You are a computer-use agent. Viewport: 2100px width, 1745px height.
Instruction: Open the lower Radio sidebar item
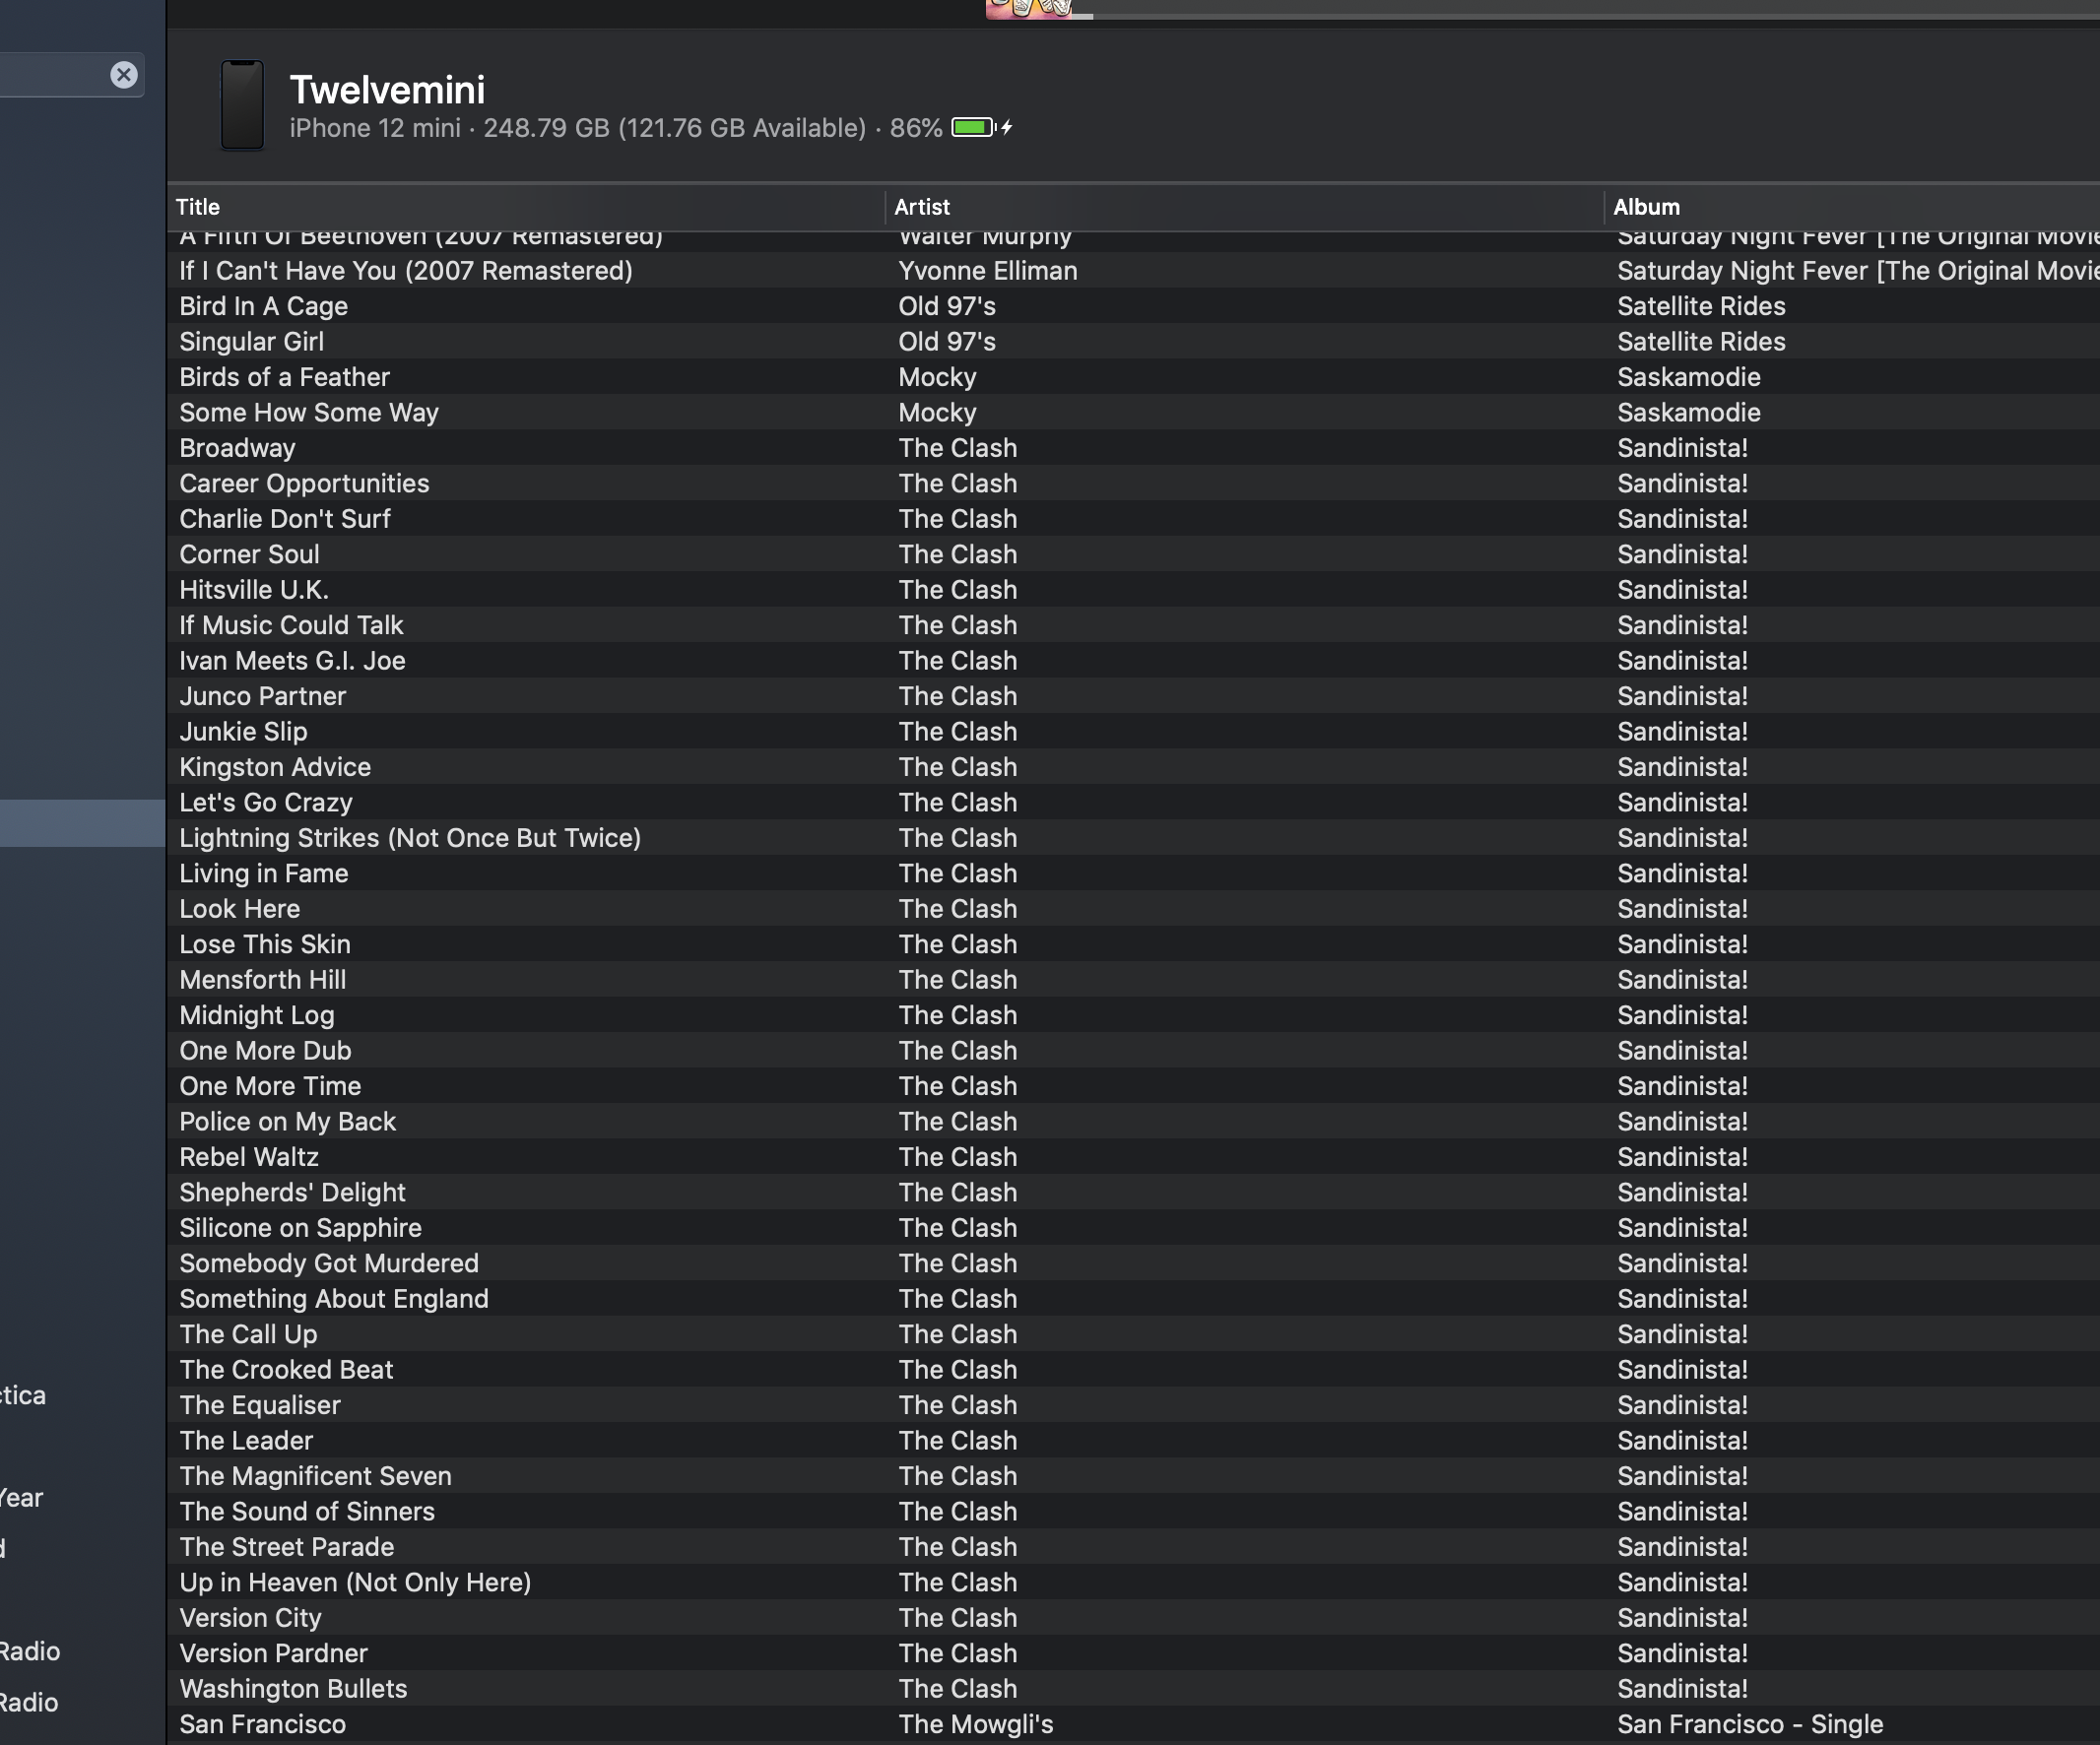(x=30, y=1702)
